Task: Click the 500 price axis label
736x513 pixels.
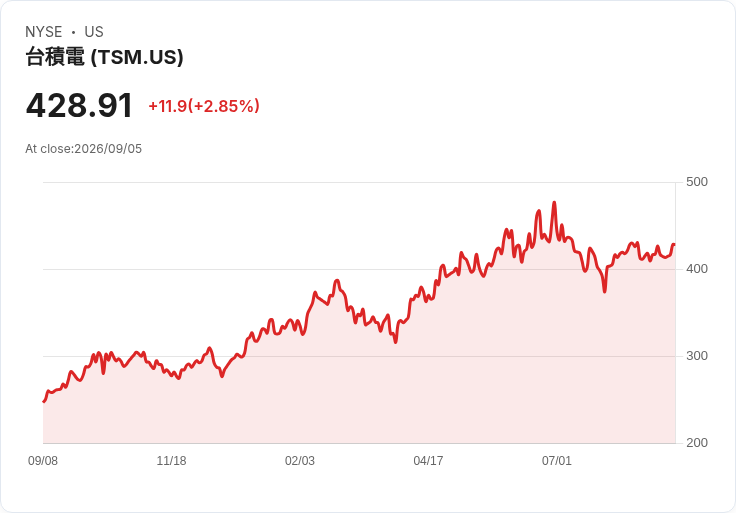Action: [697, 182]
